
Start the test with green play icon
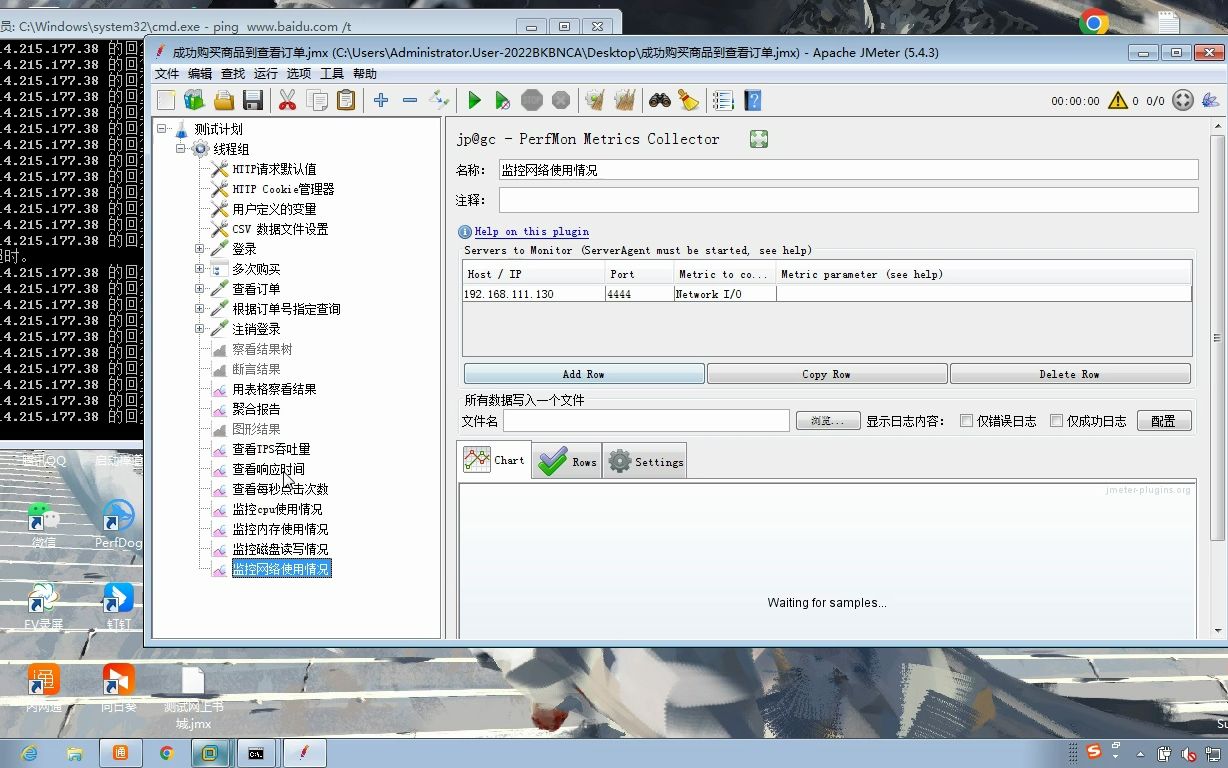tap(474, 100)
